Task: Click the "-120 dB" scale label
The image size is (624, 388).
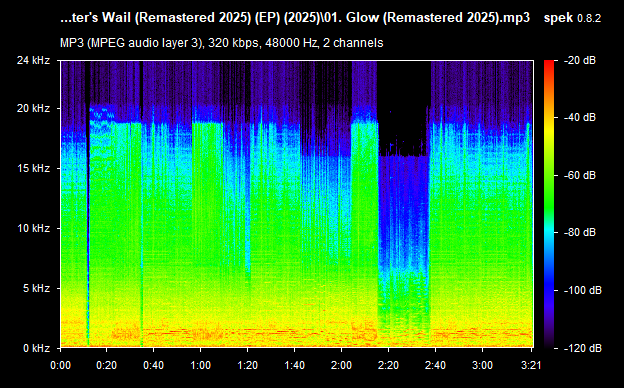Action: click(583, 348)
